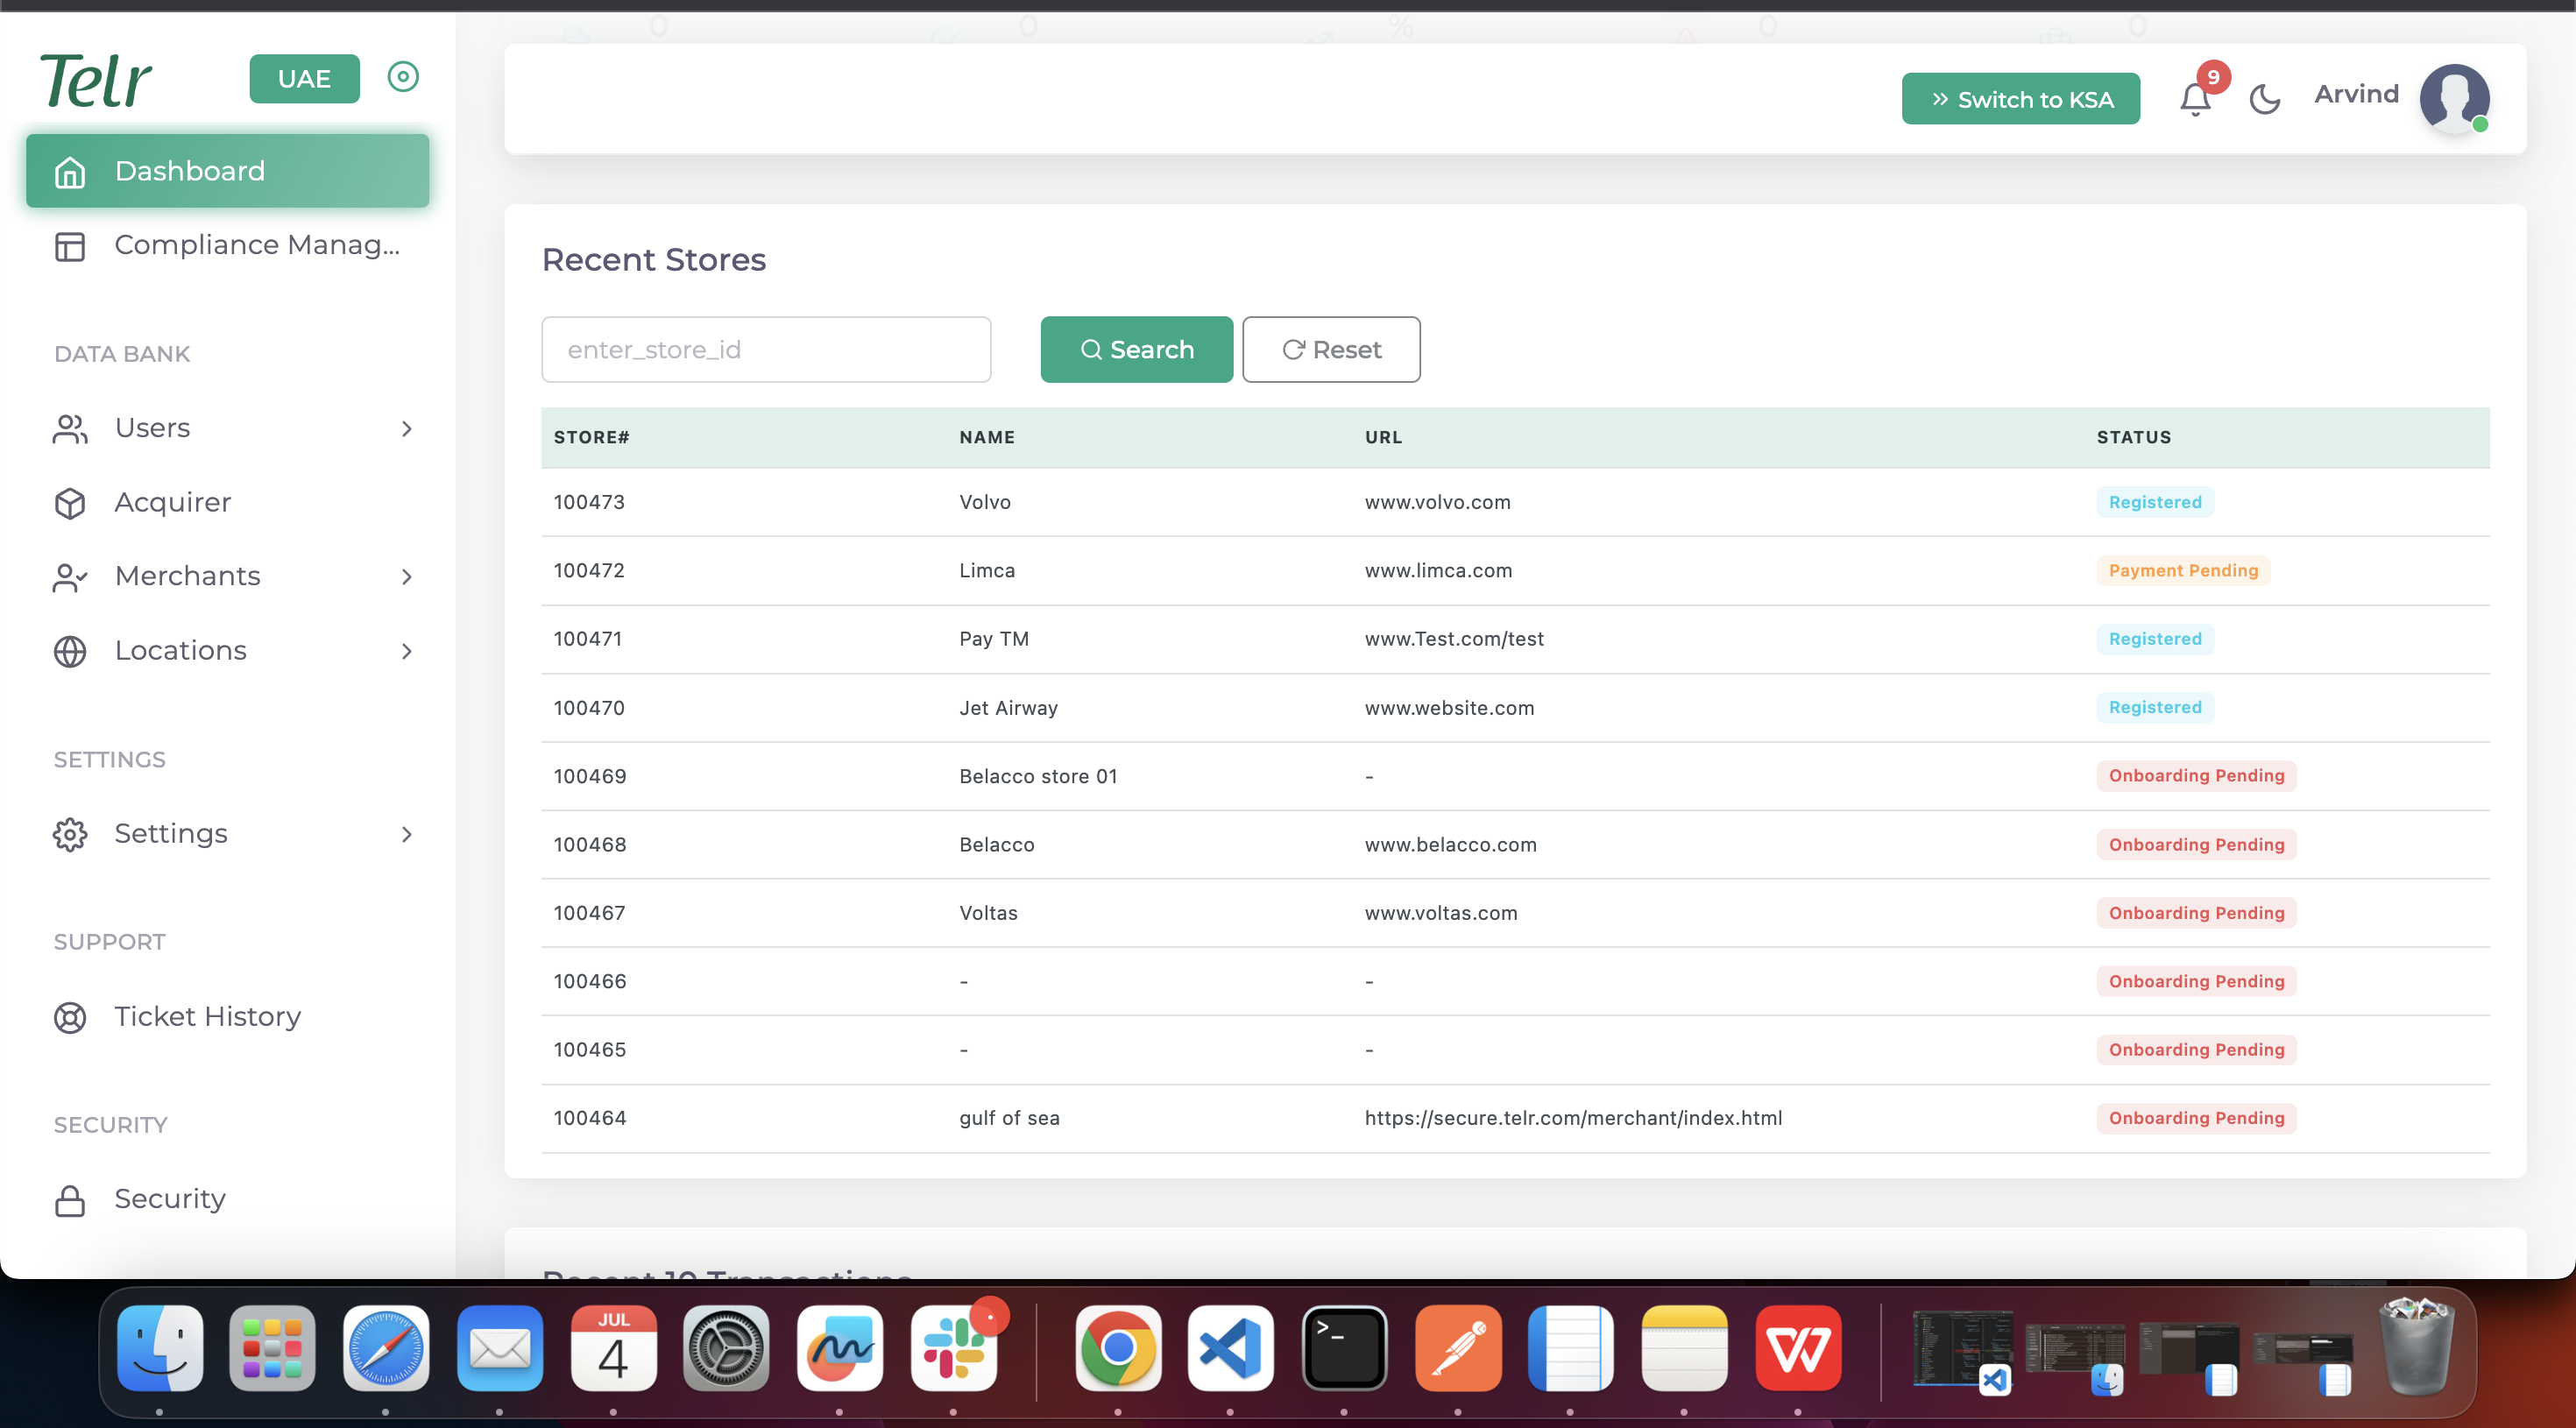This screenshot has width=2576, height=1428.
Task: Click the www.belacco.com URL cell
Action: click(1450, 845)
